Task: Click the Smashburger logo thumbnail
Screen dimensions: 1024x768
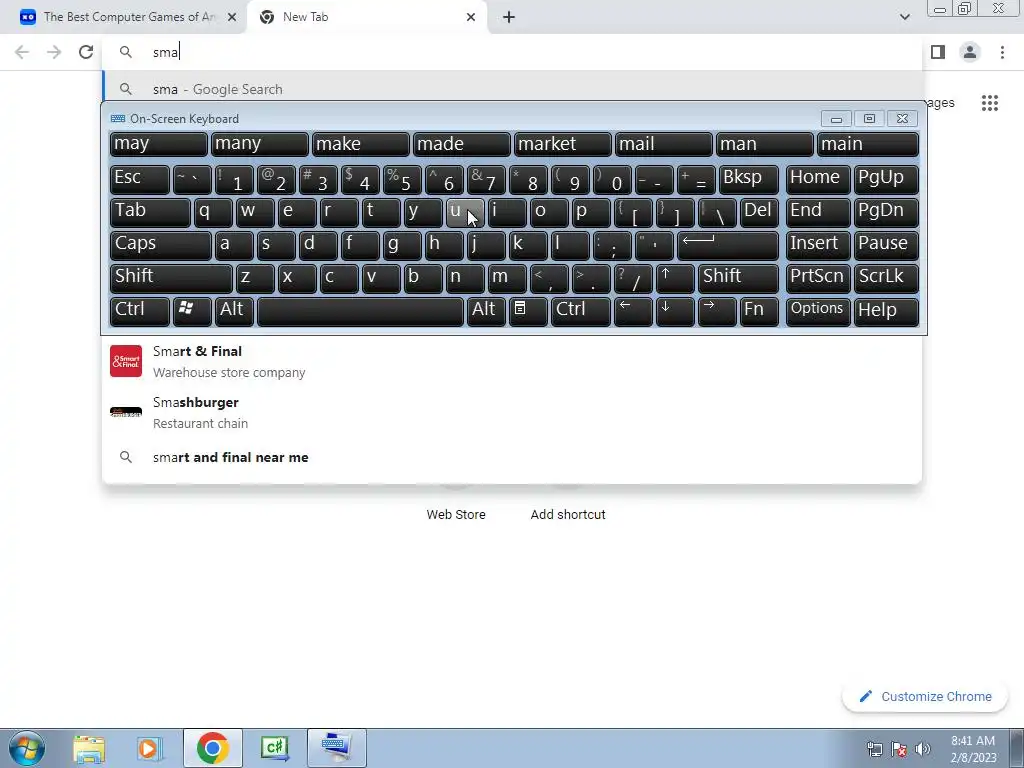Action: pyautogui.click(x=126, y=412)
